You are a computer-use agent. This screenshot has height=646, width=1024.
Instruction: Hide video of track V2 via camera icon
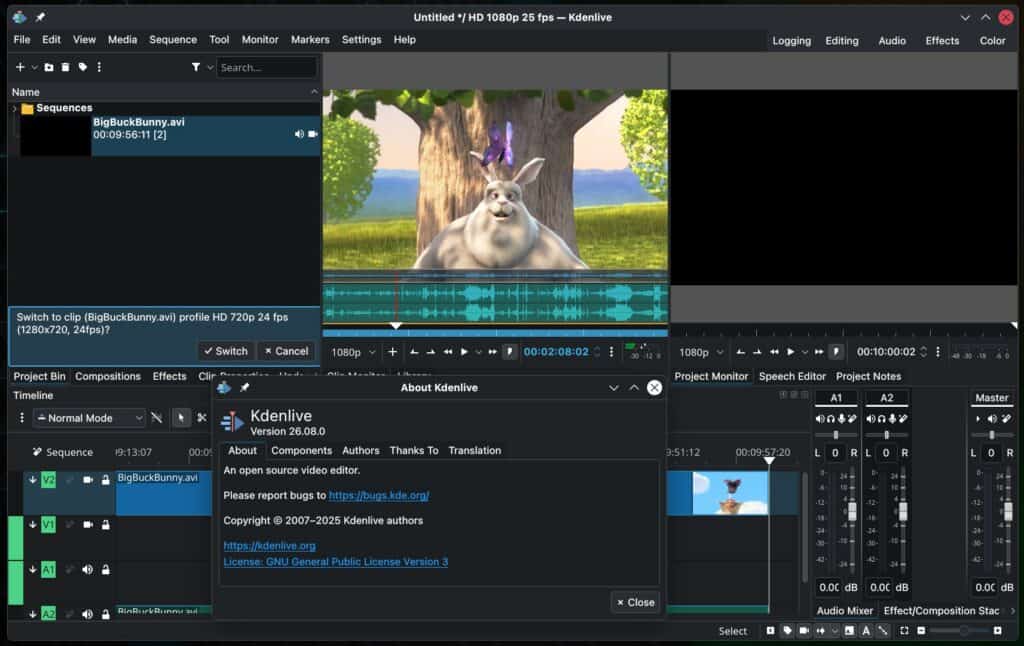88,480
